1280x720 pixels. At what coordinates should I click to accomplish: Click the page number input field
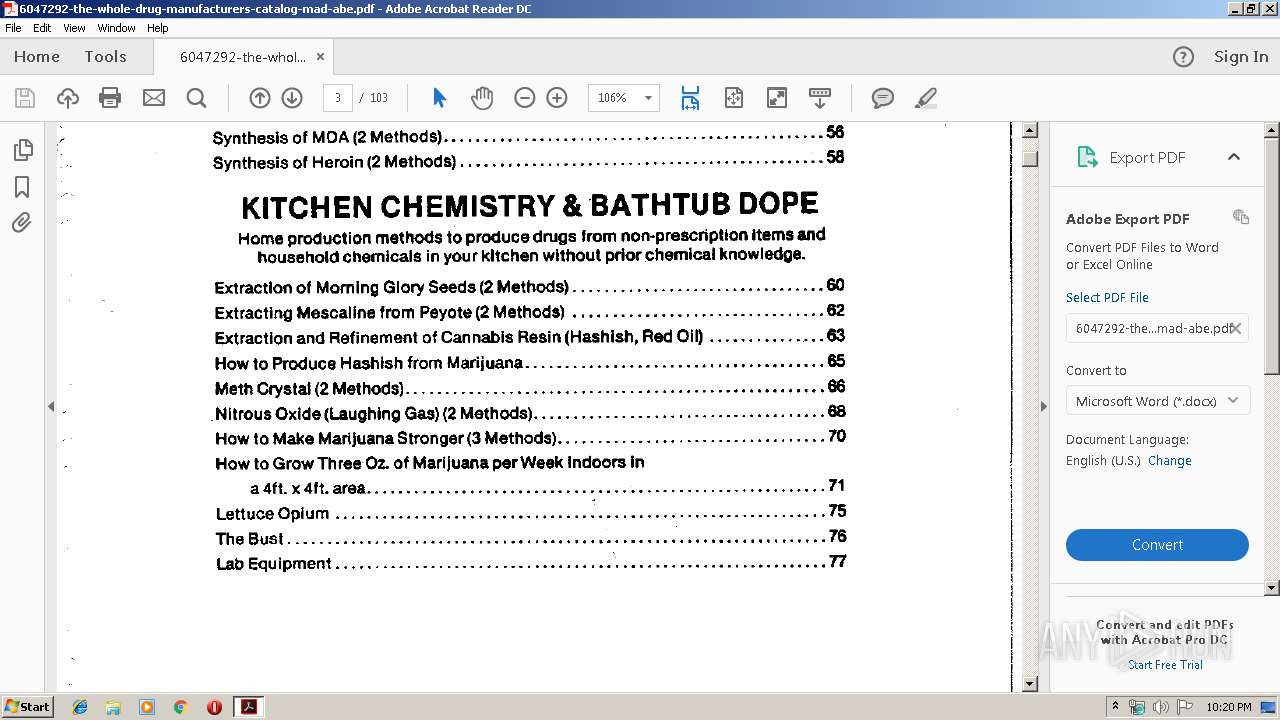338,98
